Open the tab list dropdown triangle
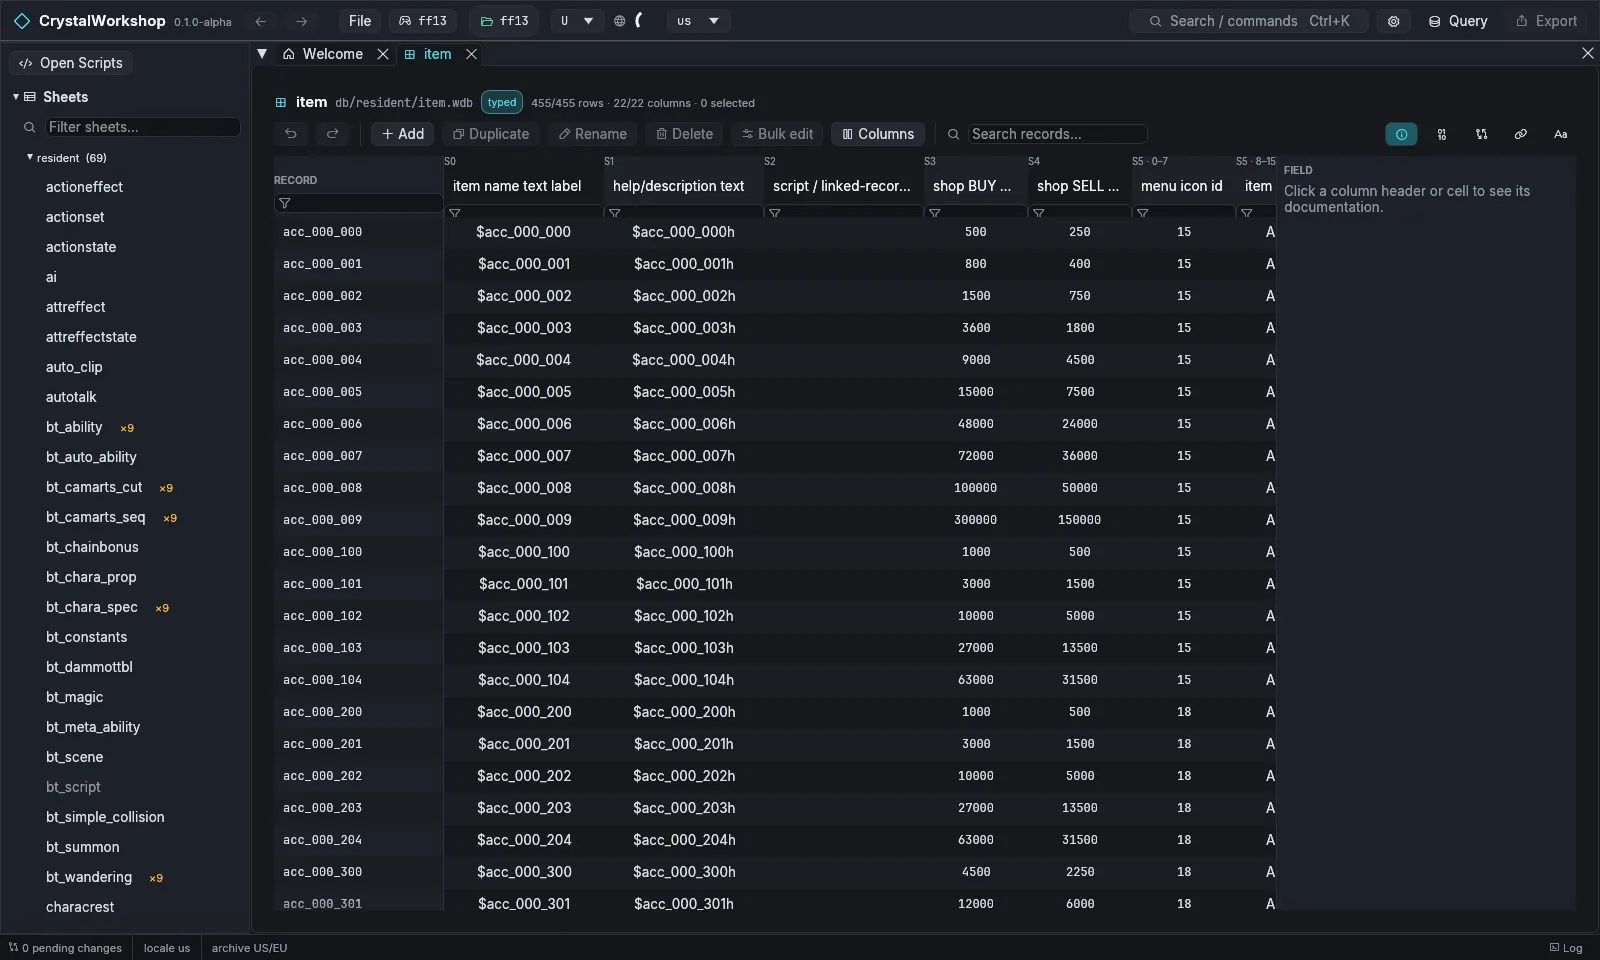Image resolution: width=1600 pixels, height=960 pixels. [262, 54]
